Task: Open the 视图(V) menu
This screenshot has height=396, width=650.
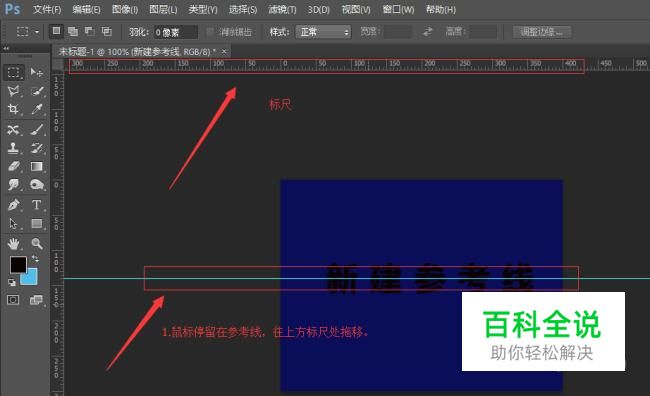Action: (356, 10)
